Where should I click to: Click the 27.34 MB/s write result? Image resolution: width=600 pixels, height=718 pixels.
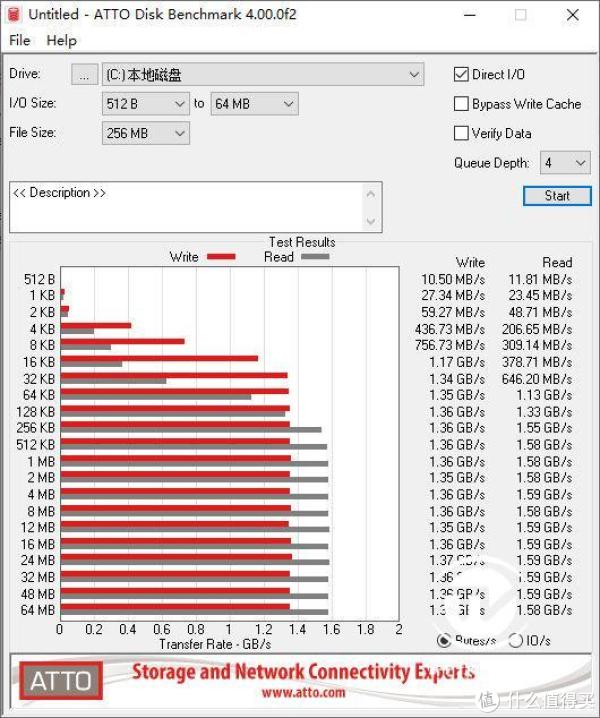coord(453,295)
